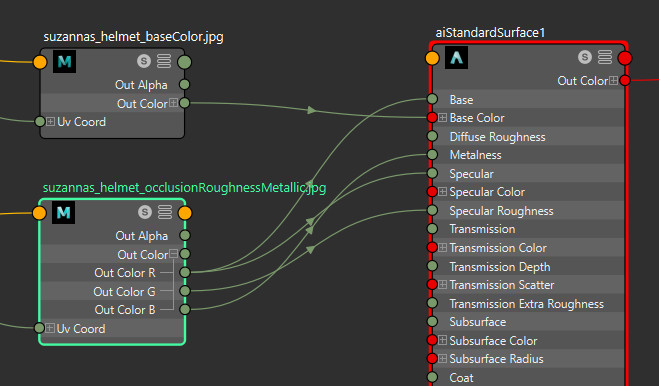Click Out Color R output port

point(185,272)
